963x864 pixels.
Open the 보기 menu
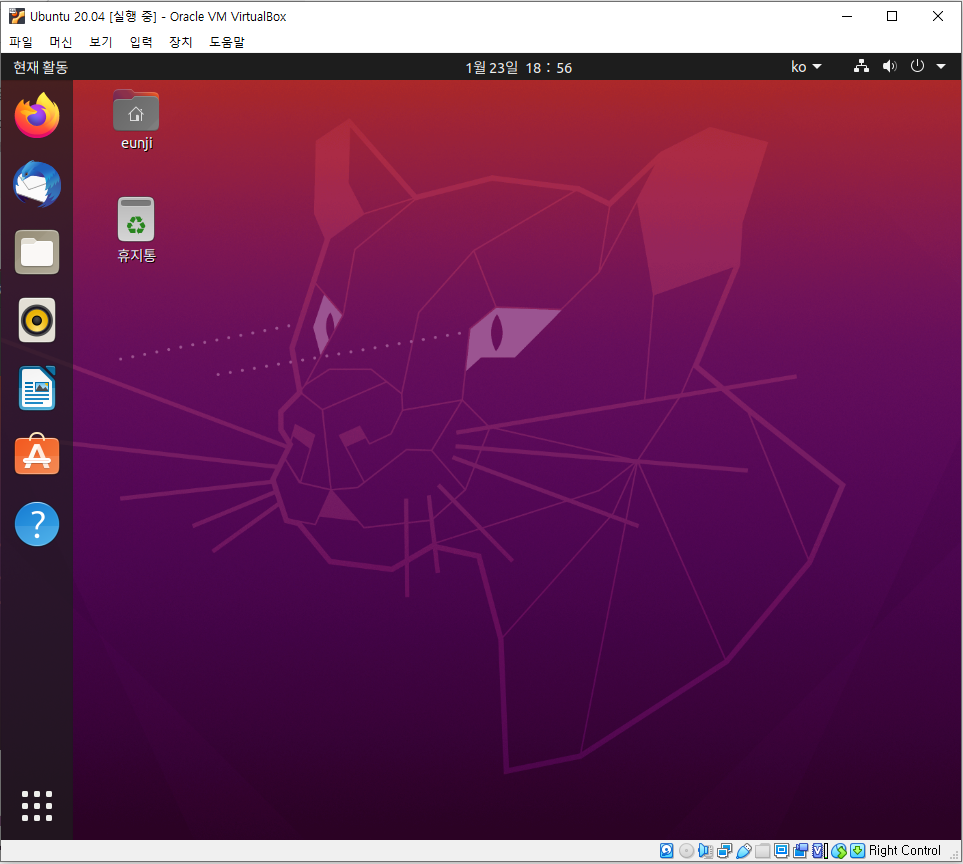coord(101,42)
